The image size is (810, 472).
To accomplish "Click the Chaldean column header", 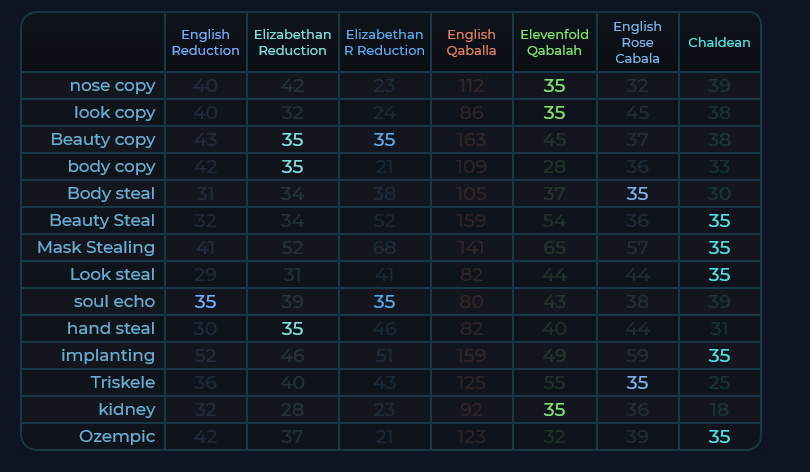I will [719, 43].
